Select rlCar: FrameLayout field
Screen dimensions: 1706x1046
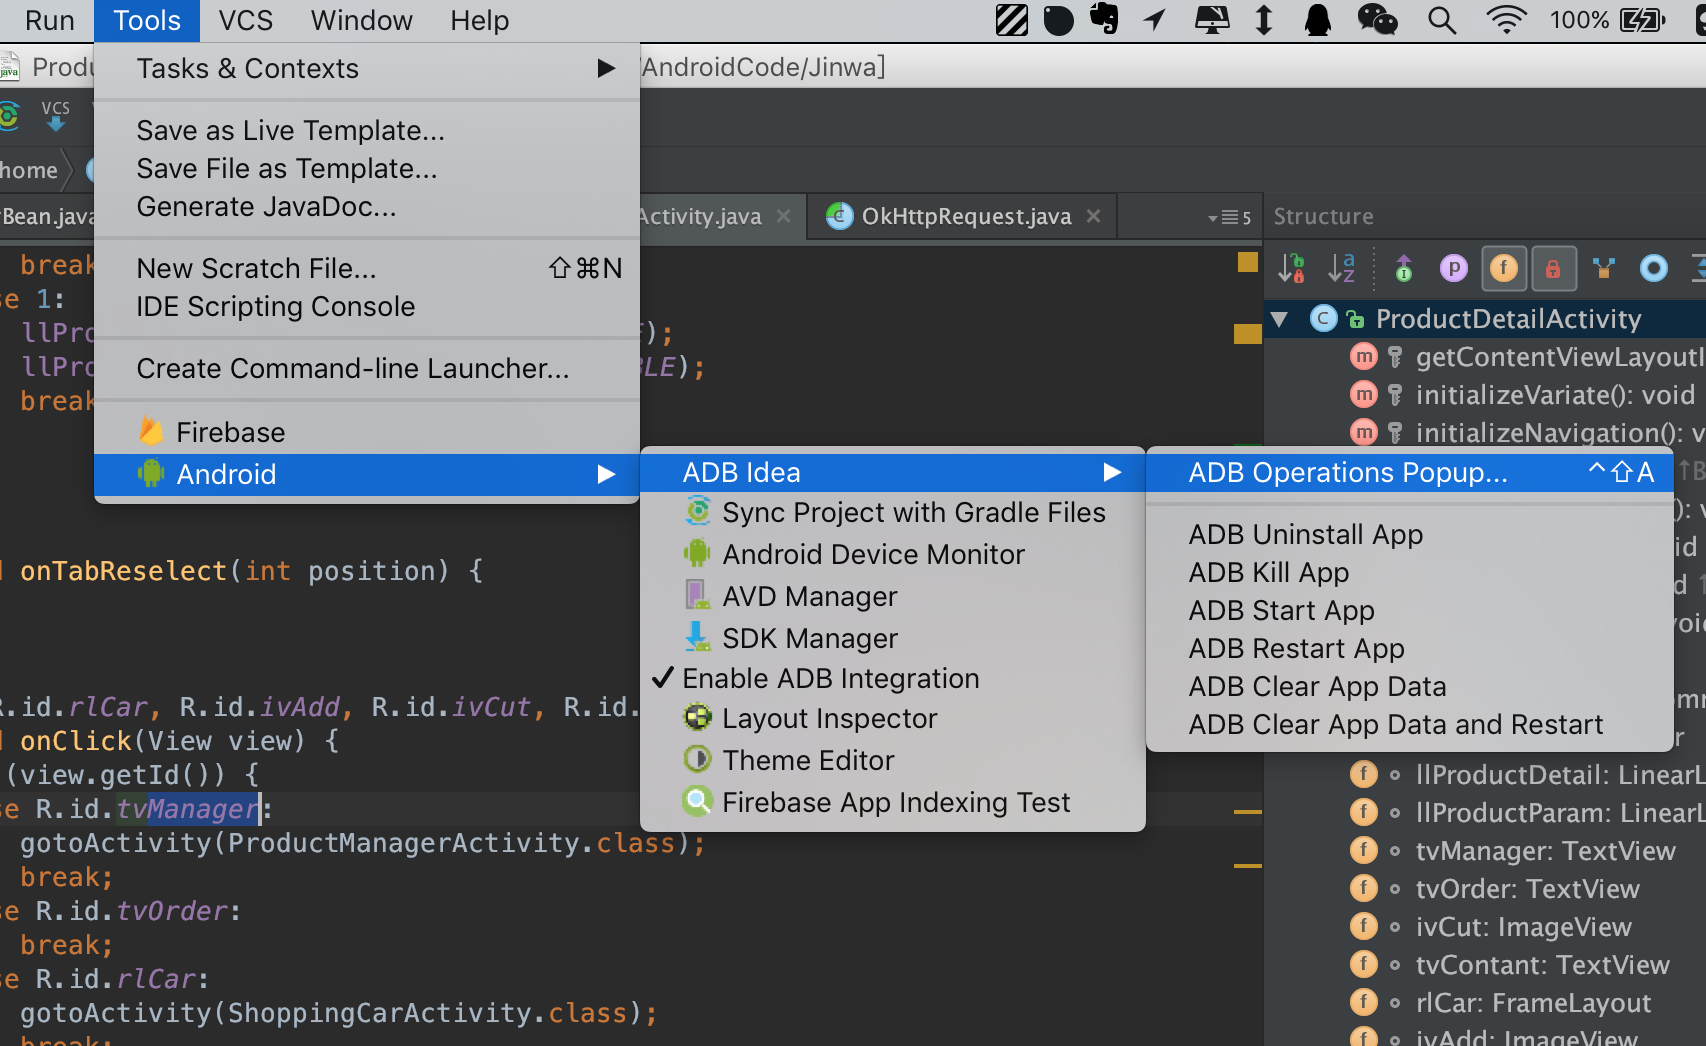click(1533, 1003)
